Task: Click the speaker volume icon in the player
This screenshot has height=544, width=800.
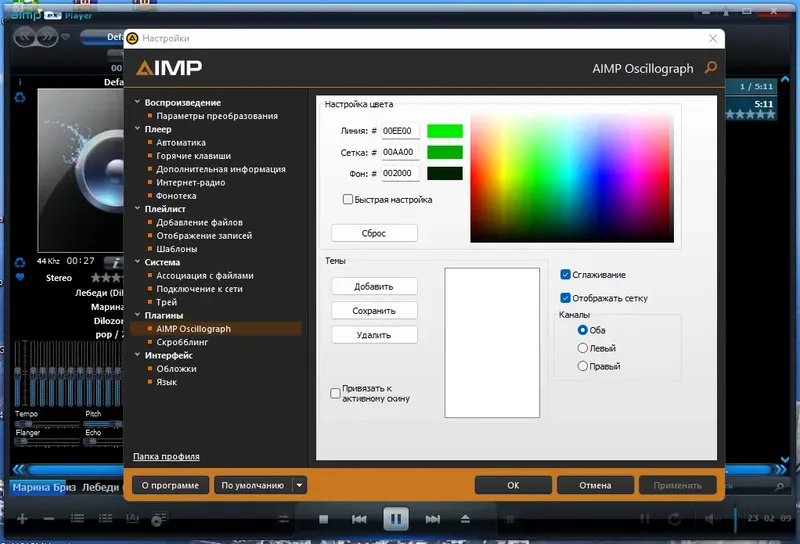Action: (710, 519)
